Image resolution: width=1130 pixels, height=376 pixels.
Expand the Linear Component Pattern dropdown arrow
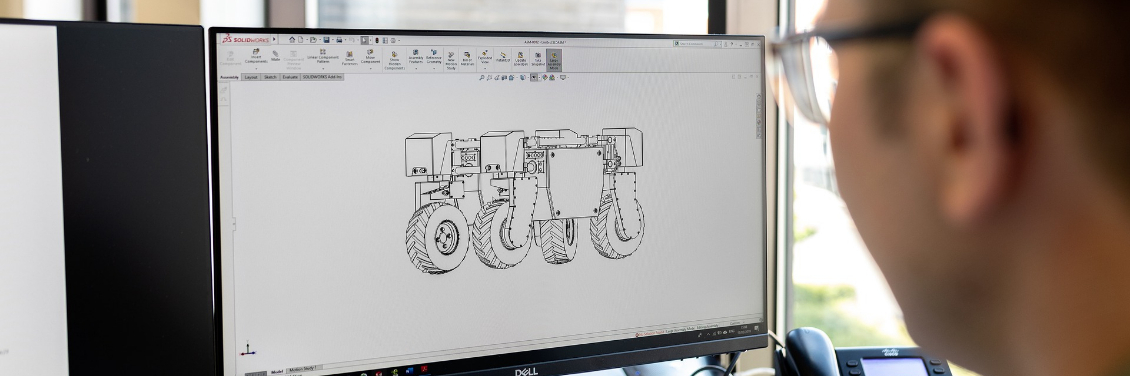323,68
